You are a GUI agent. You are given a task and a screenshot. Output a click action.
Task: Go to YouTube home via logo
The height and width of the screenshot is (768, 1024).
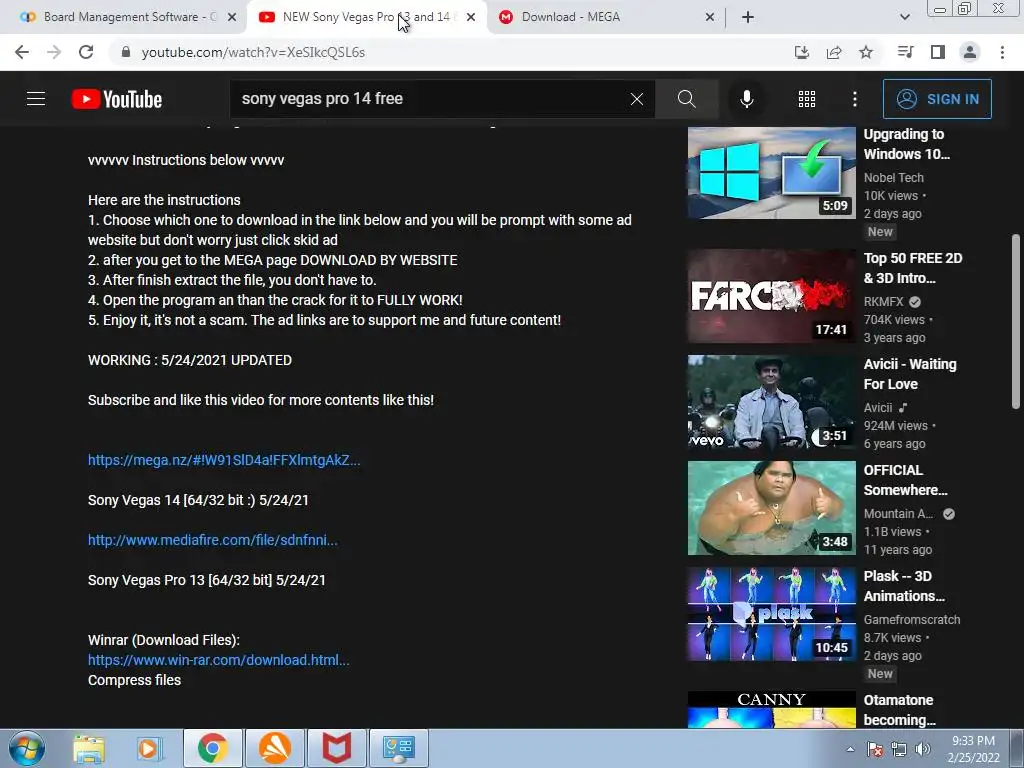117,99
